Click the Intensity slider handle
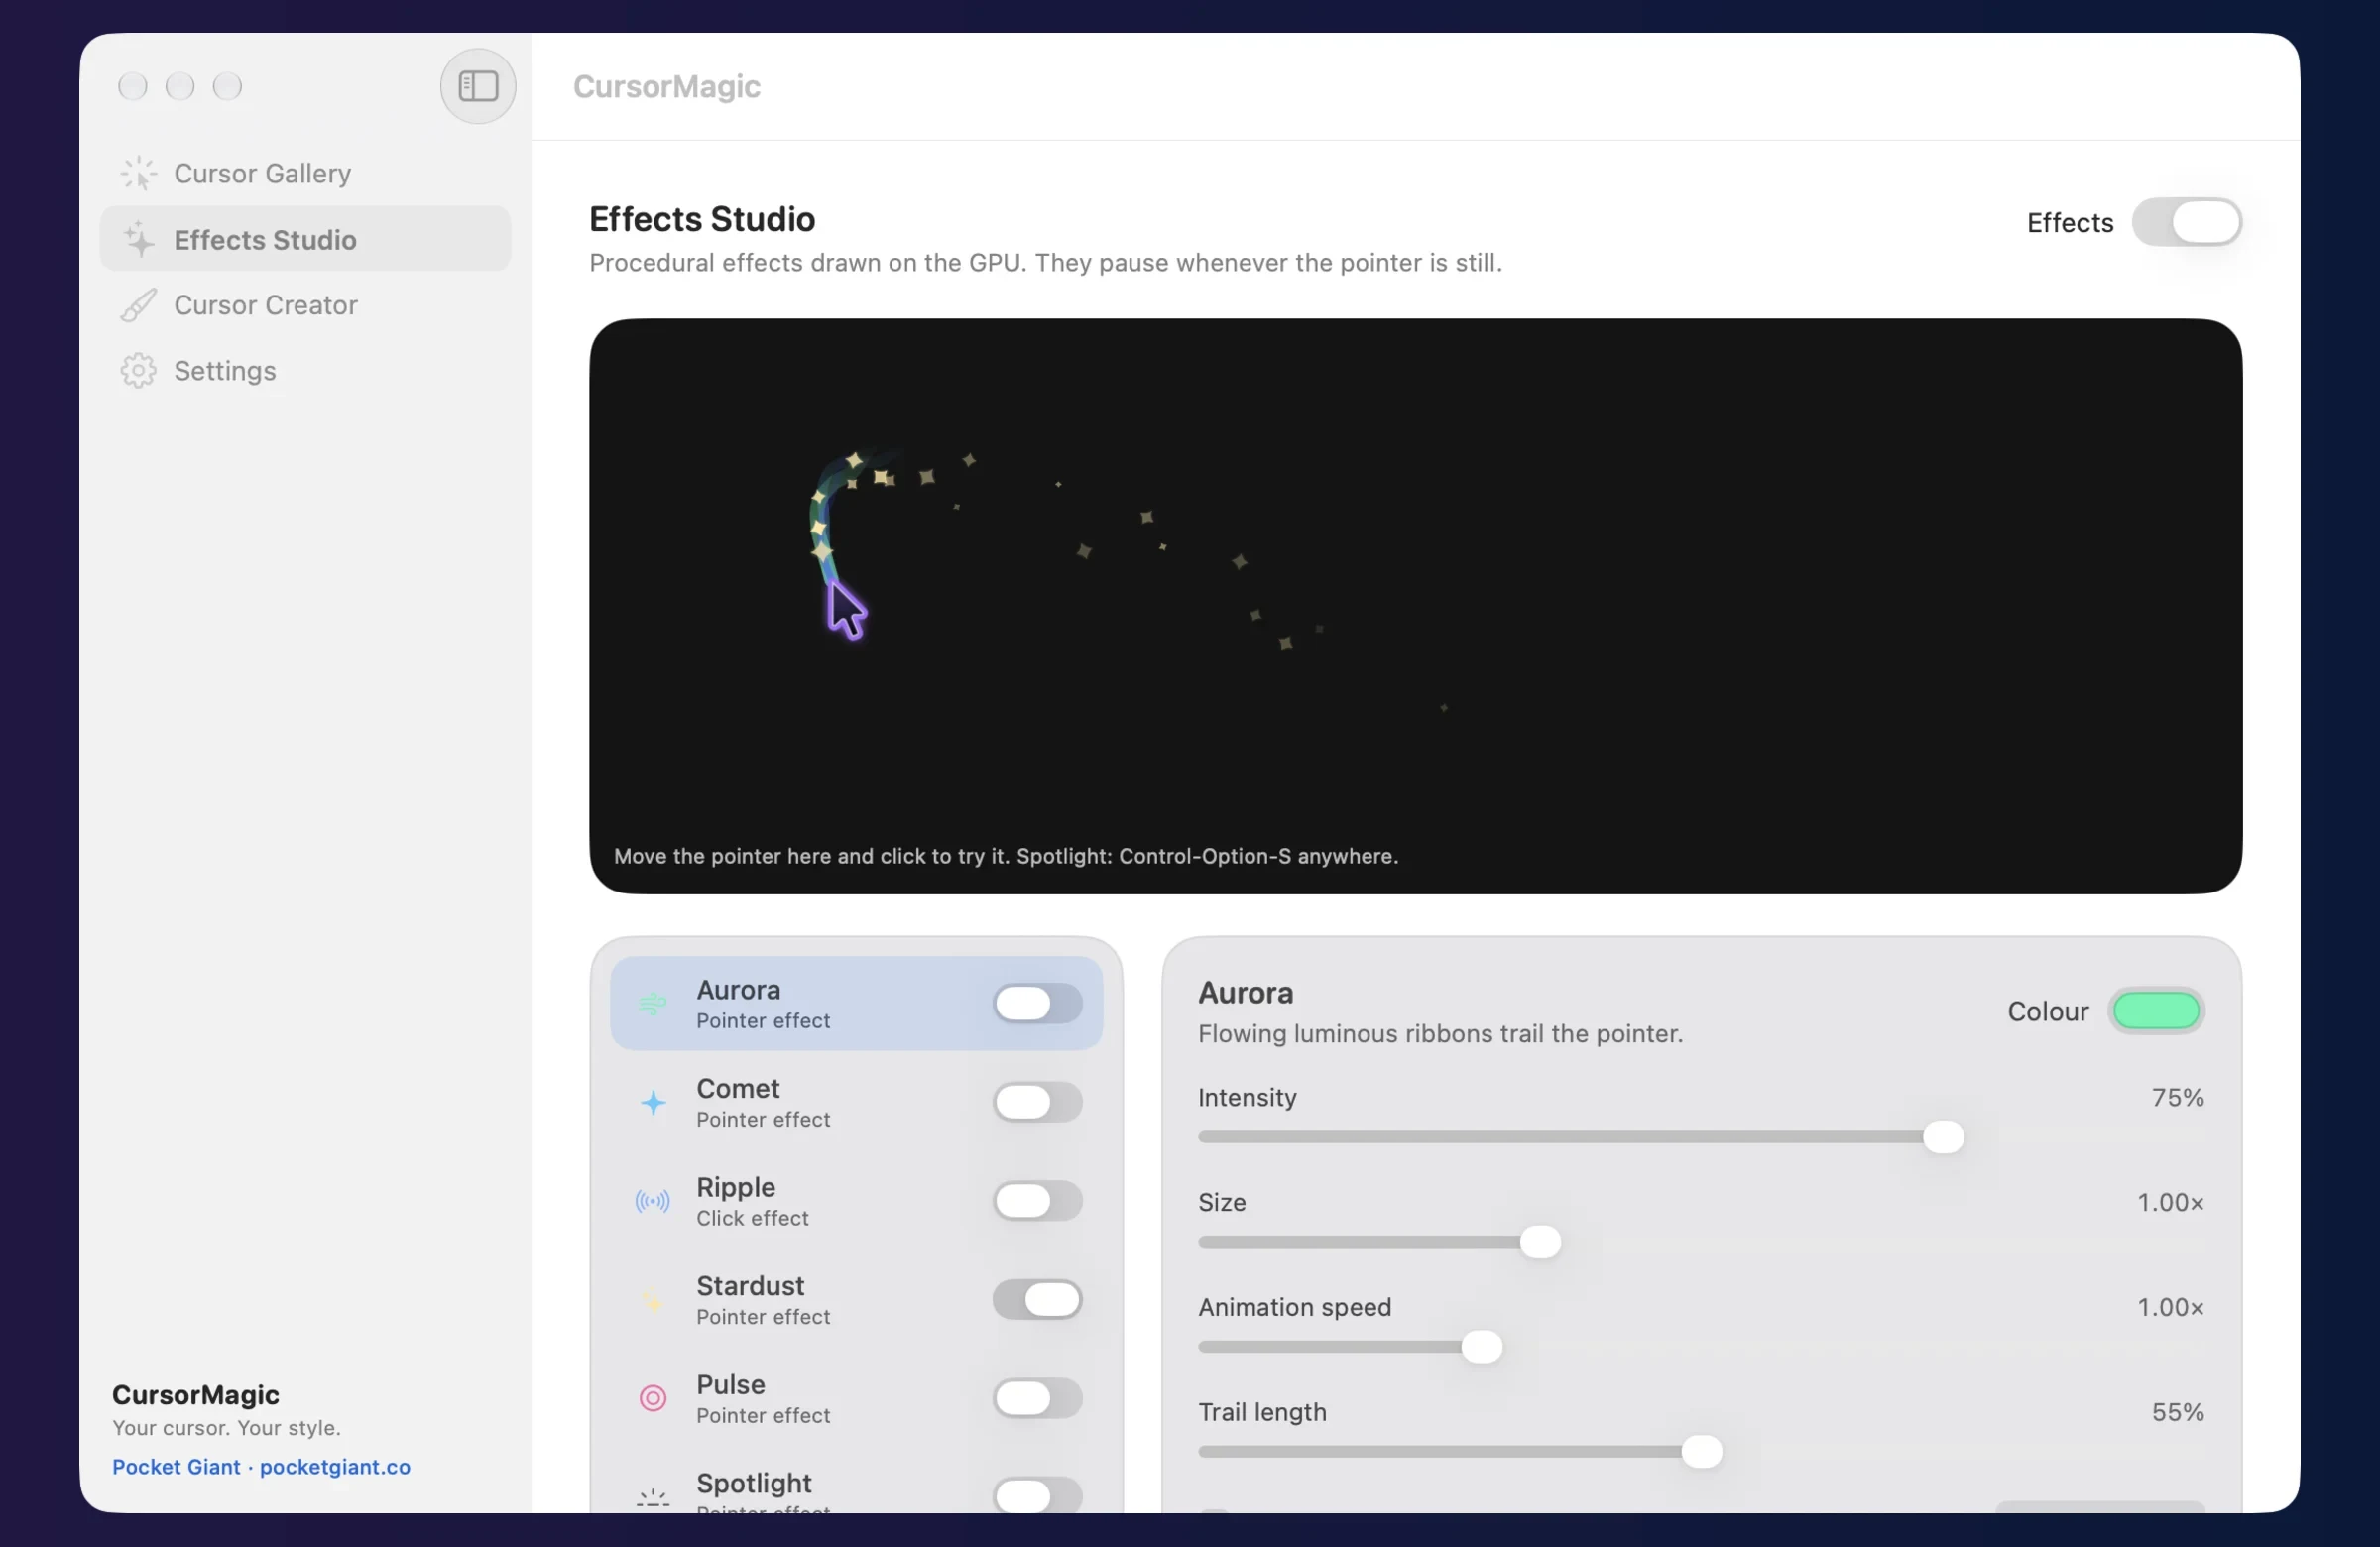Screen dimensions: 2380x1547 coord(1943,1138)
